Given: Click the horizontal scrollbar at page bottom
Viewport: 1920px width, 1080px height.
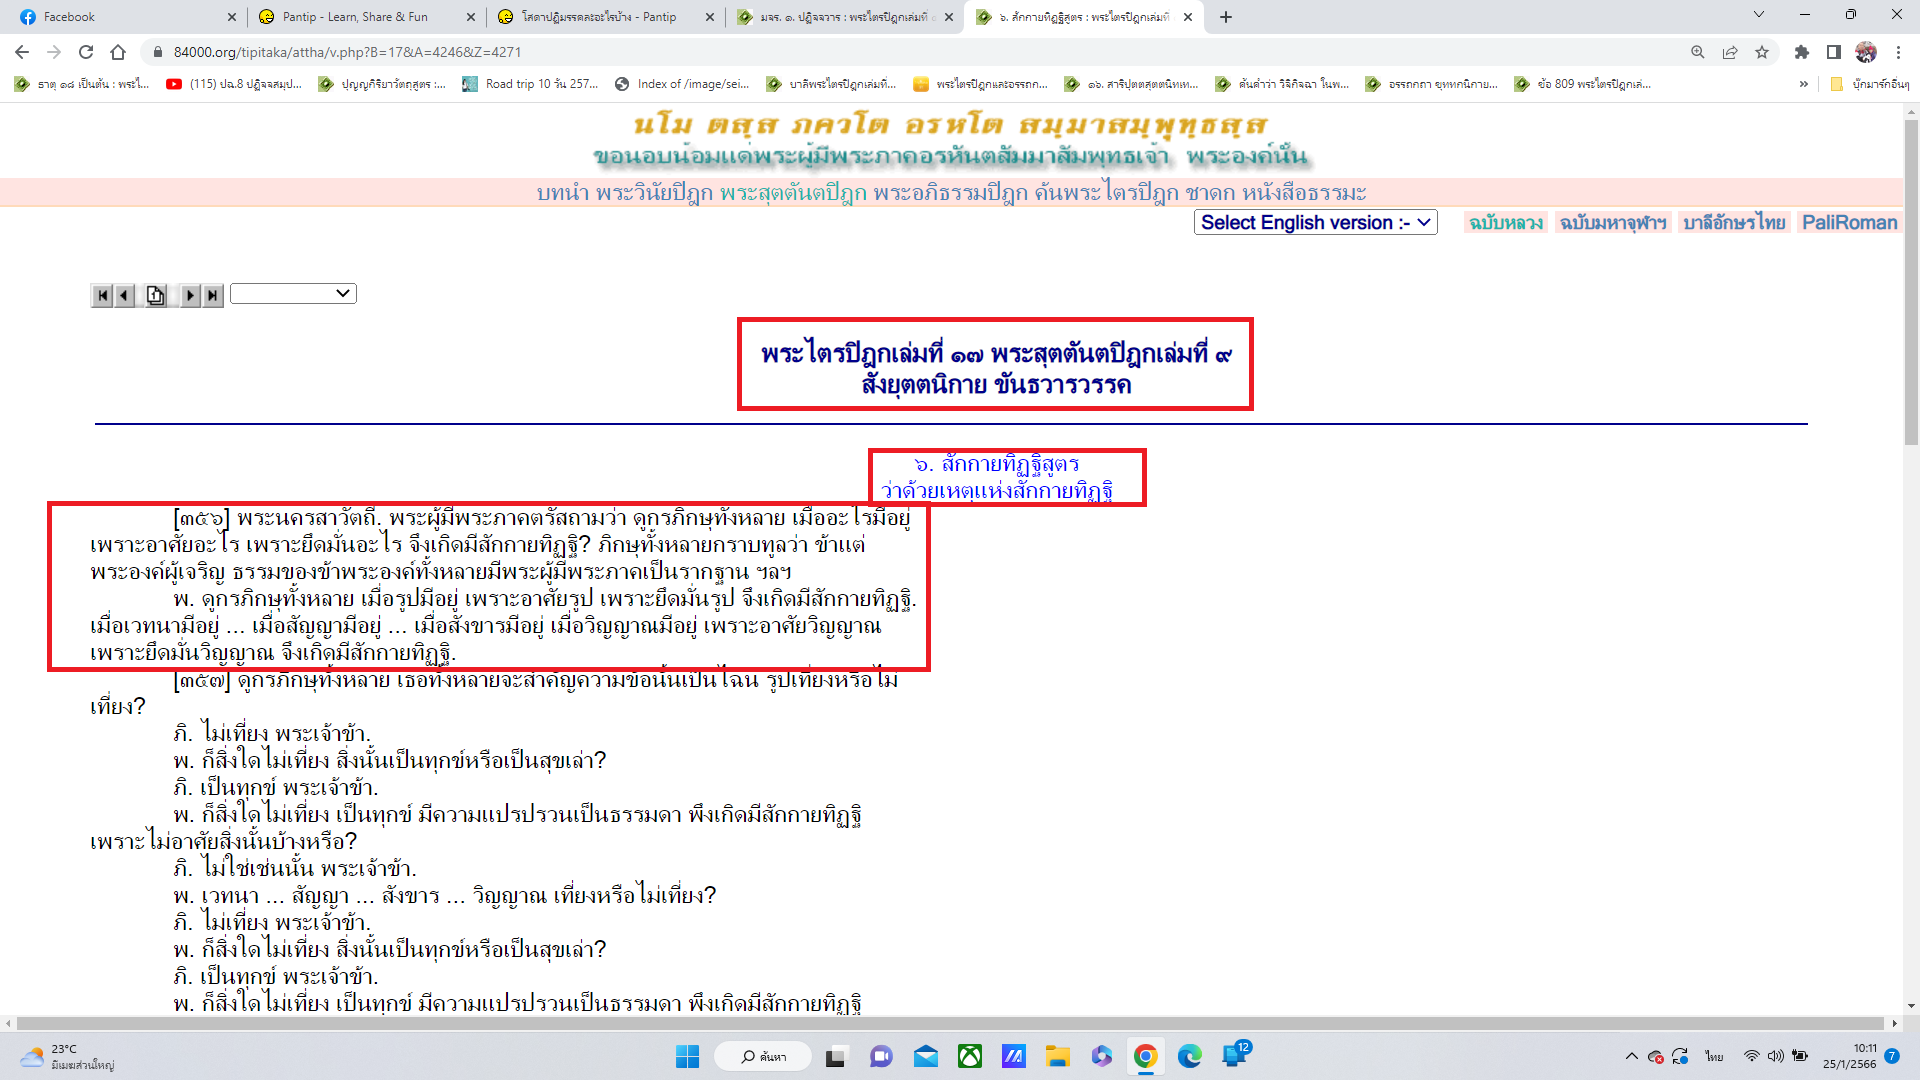Looking at the screenshot, I should click(x=950, y=1023).
